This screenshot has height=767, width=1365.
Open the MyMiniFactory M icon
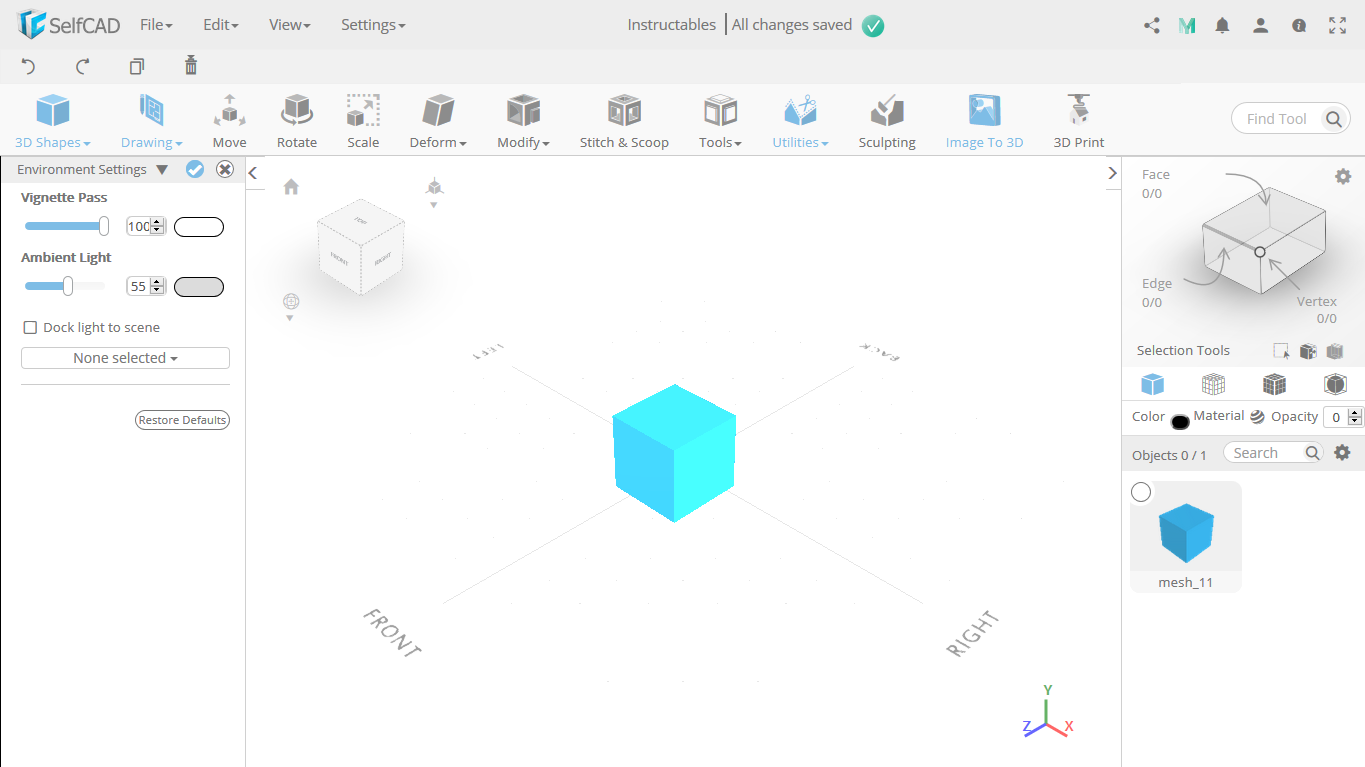tap(1187, 26)
